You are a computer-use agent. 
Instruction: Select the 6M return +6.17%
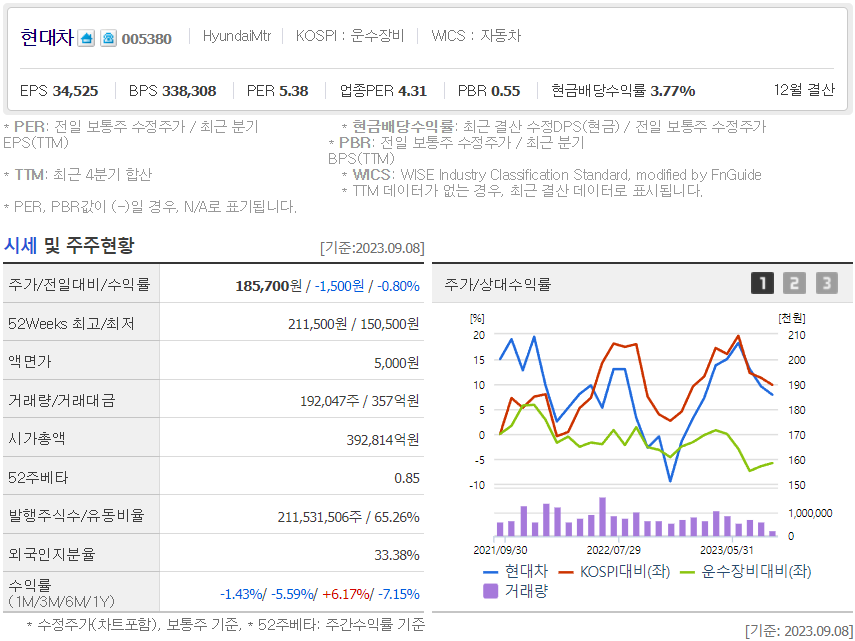tap(346, 594)
